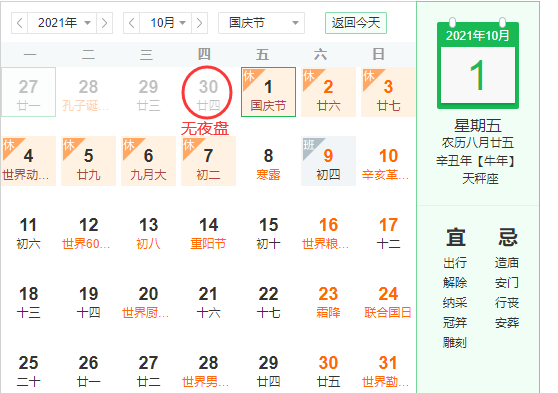Image resolution: width=558 pixels, height=393 pixels.
Task: Select October 19 cell (十四)
Action: [x=88, y=299]
